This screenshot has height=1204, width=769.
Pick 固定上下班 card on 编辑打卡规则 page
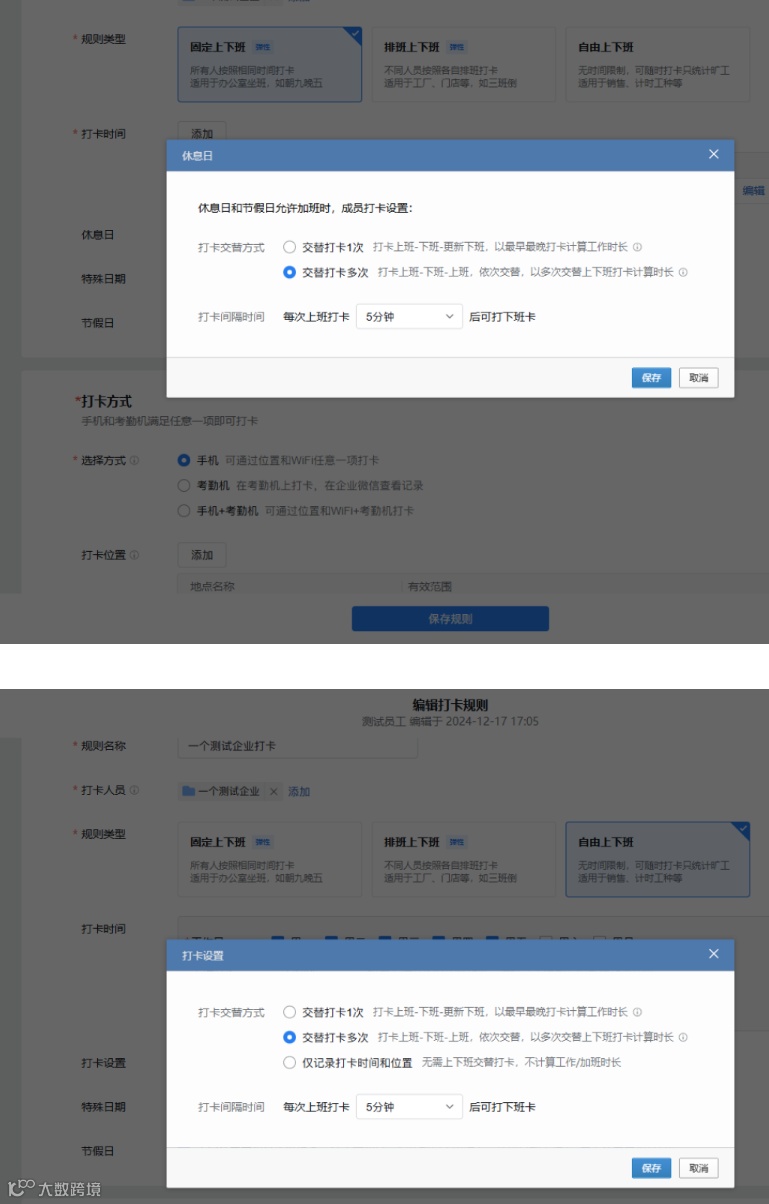pyautogui.click(x=270, y=859)
